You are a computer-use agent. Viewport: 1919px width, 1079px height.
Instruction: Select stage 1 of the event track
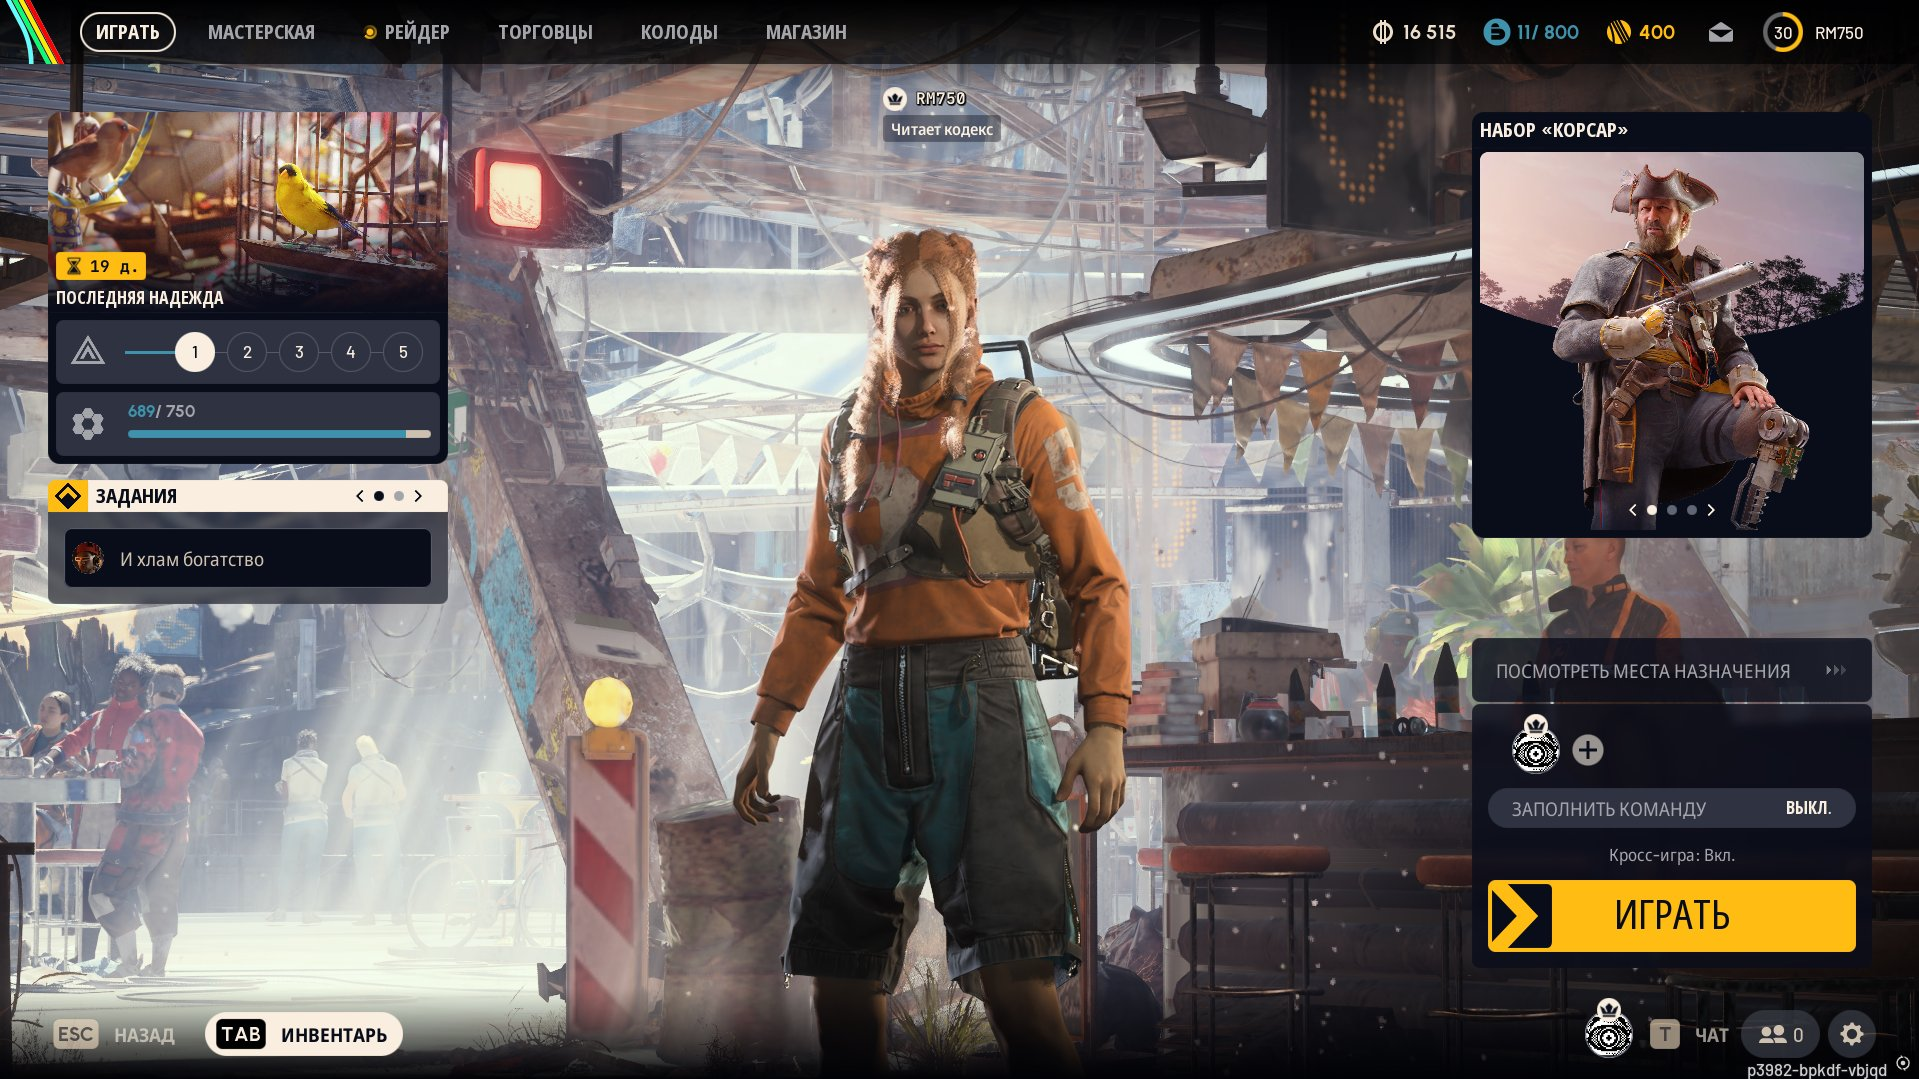[x=195, y=352]
